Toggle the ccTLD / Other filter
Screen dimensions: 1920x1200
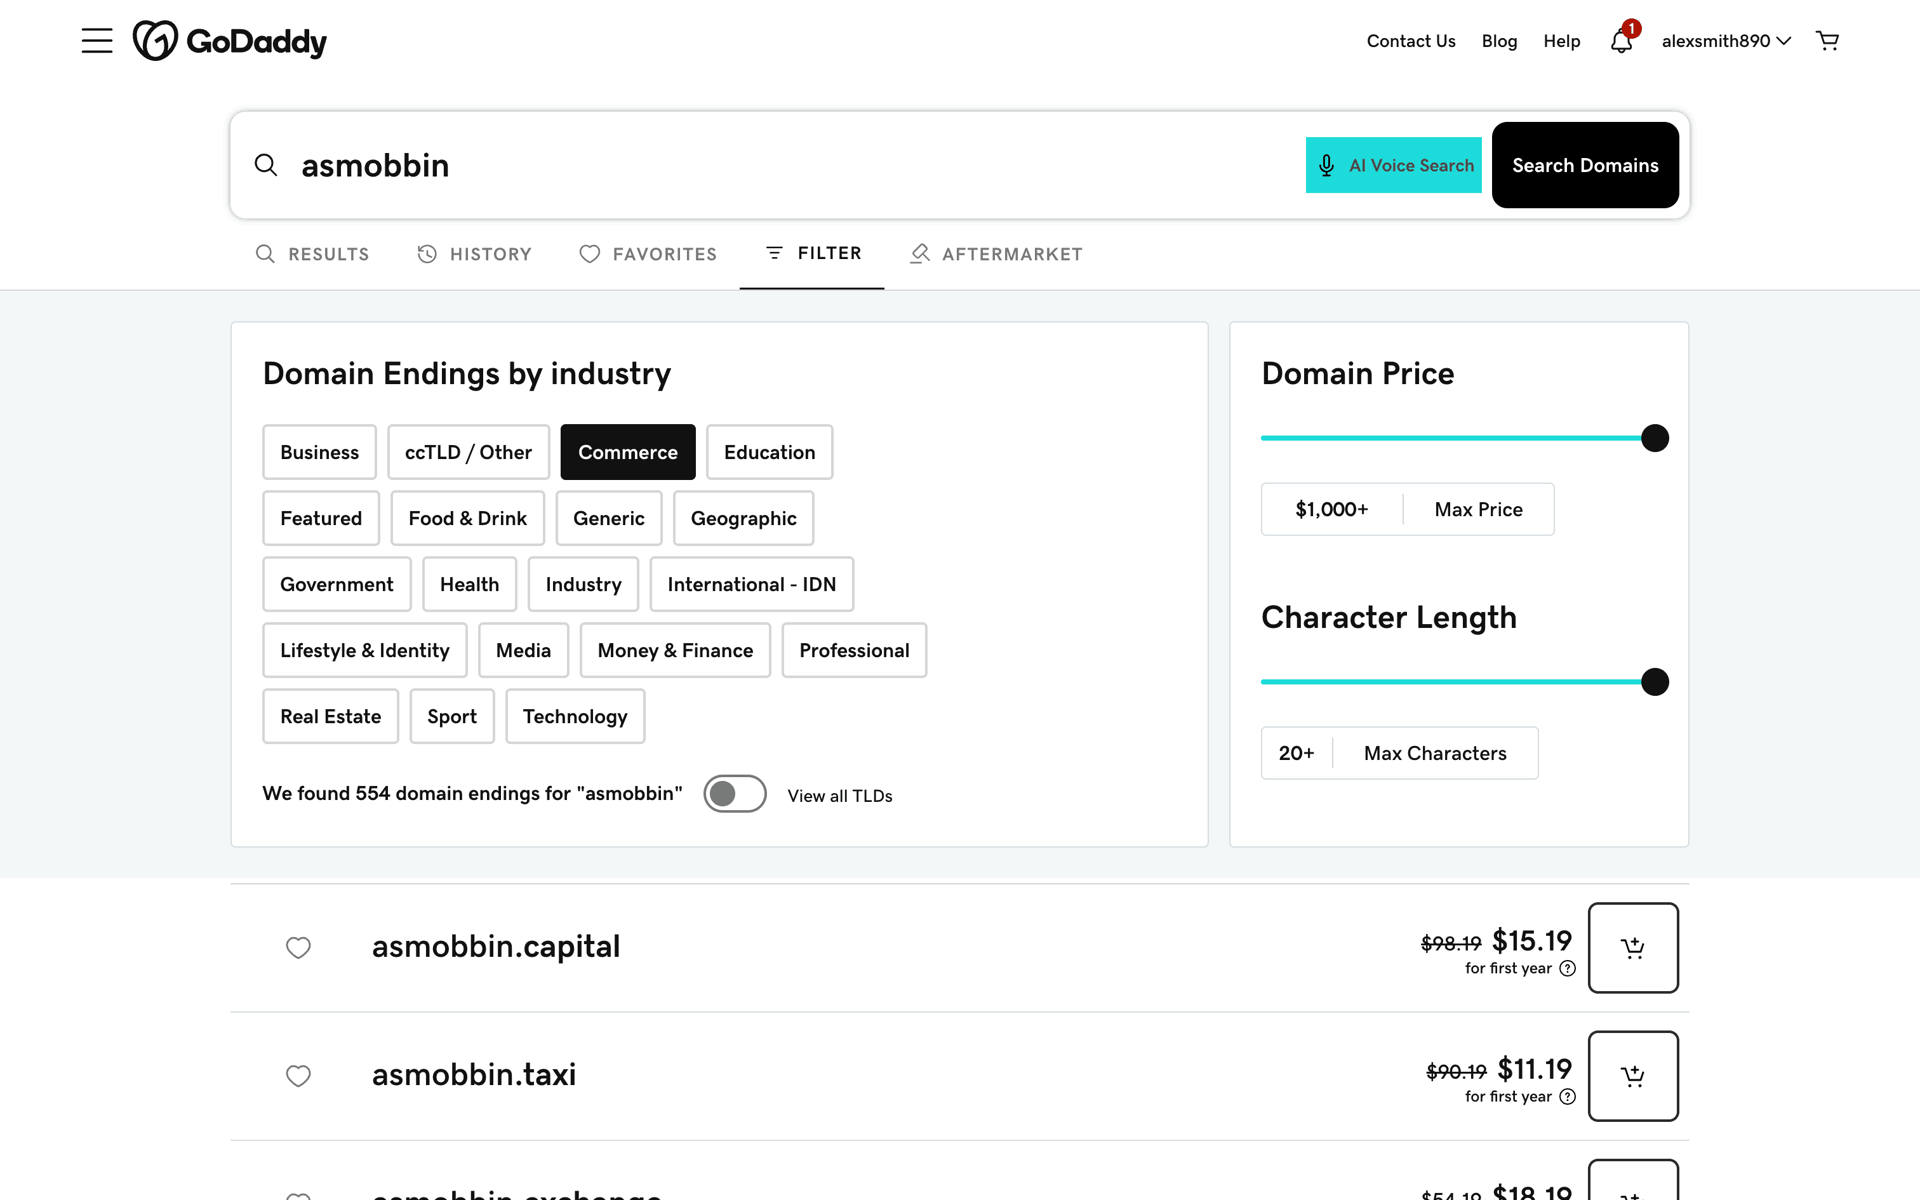[x=468, y=452]
